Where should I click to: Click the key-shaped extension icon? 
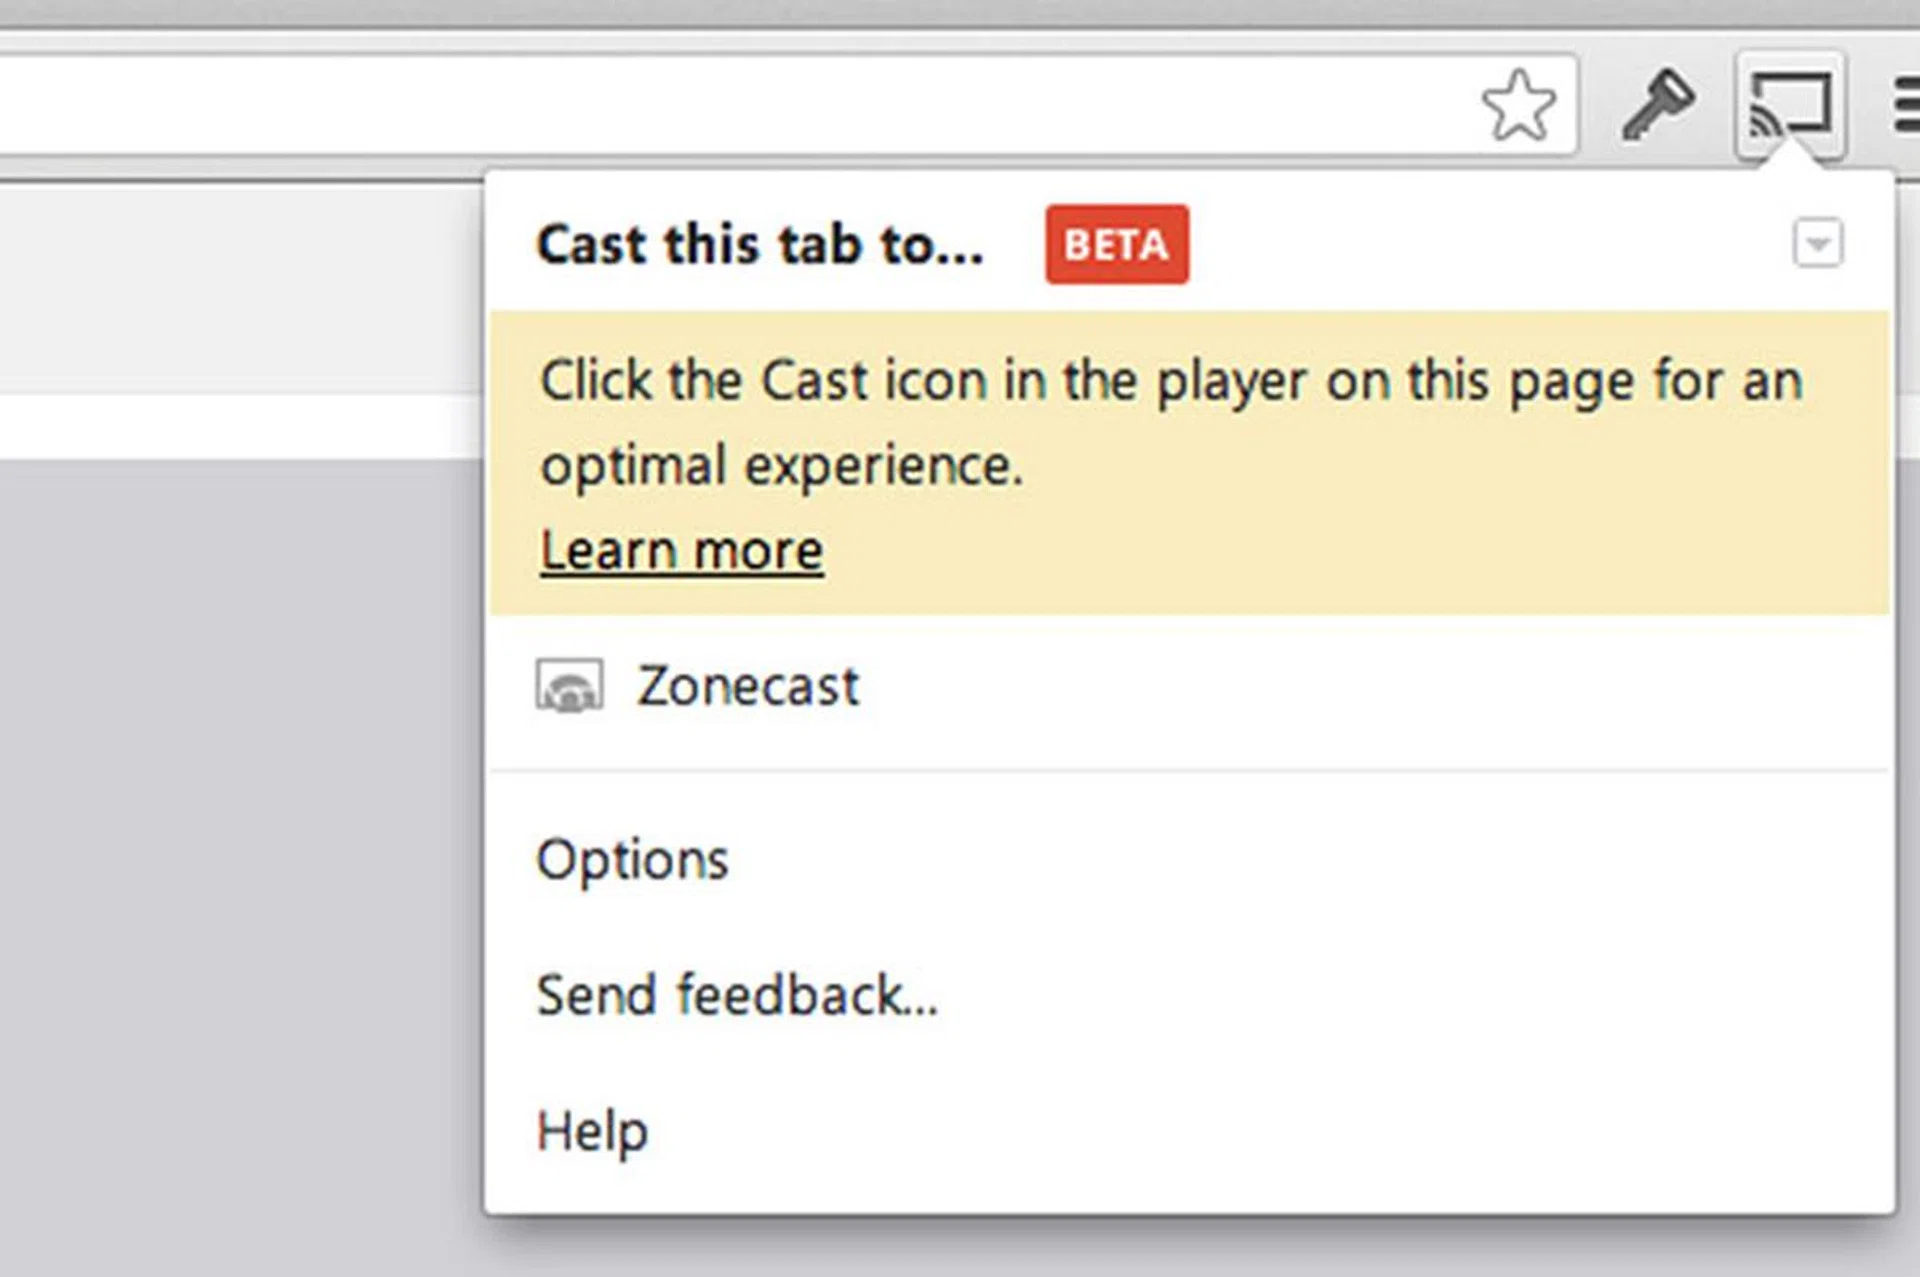[1659, 103]
